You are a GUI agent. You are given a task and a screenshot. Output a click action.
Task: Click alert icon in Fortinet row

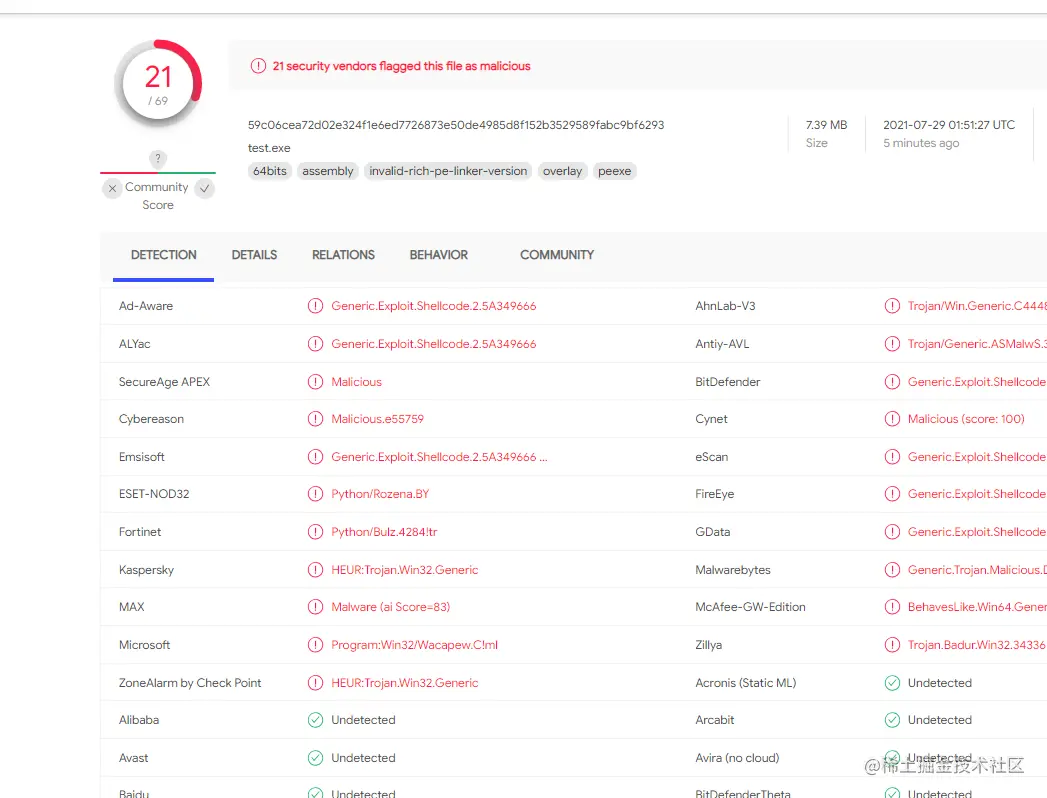pyautogui.click(x=315, y=532)
